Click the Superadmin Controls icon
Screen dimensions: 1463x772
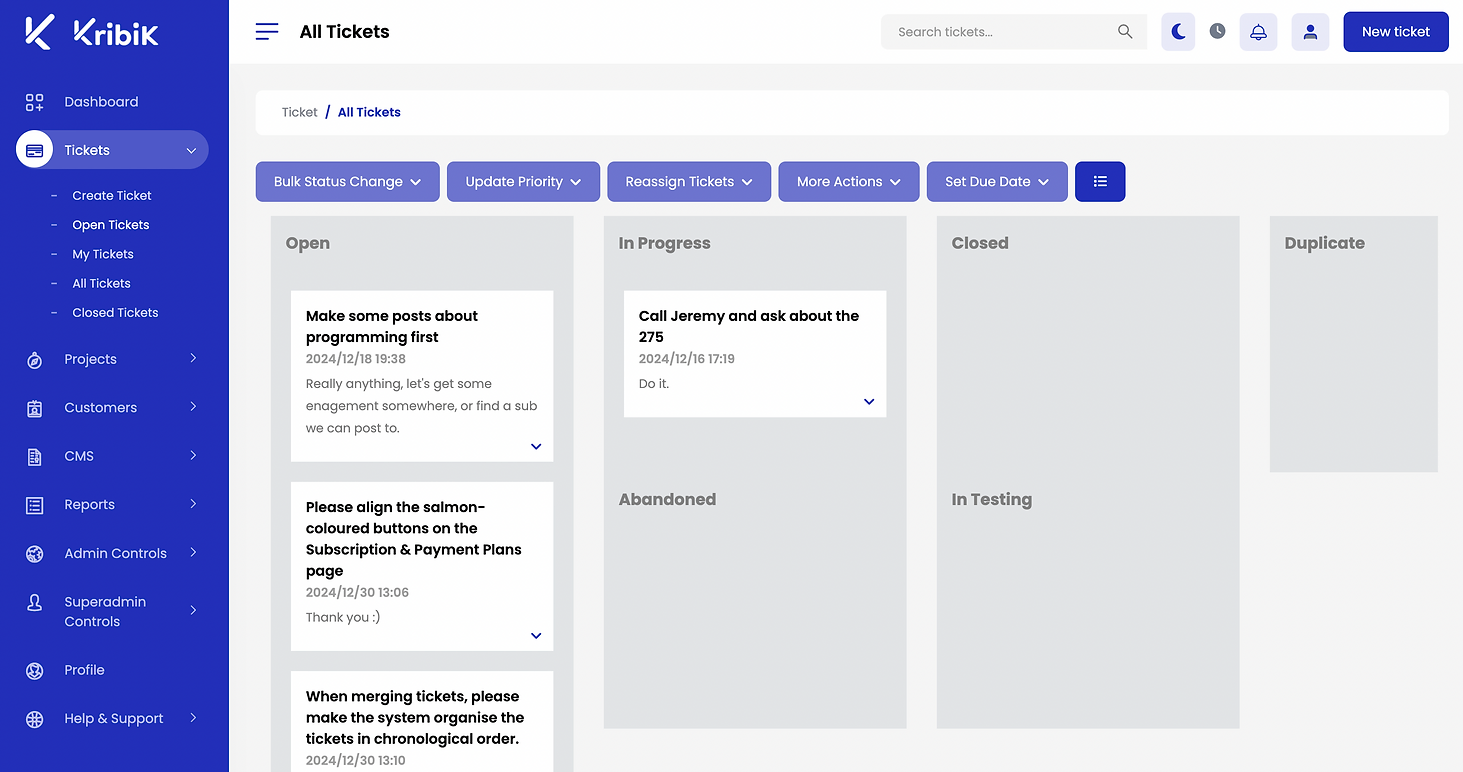[x=35, y=602]
